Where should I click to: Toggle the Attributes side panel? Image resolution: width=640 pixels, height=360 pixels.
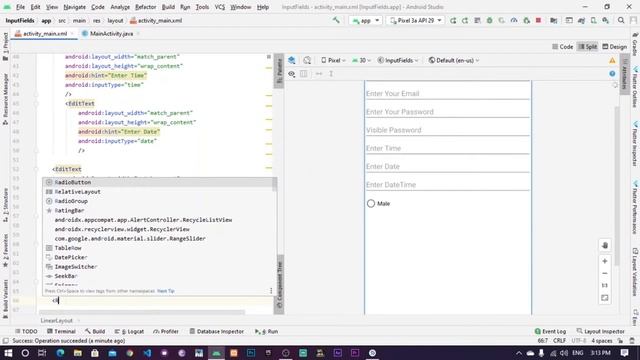tap(624, 73)
